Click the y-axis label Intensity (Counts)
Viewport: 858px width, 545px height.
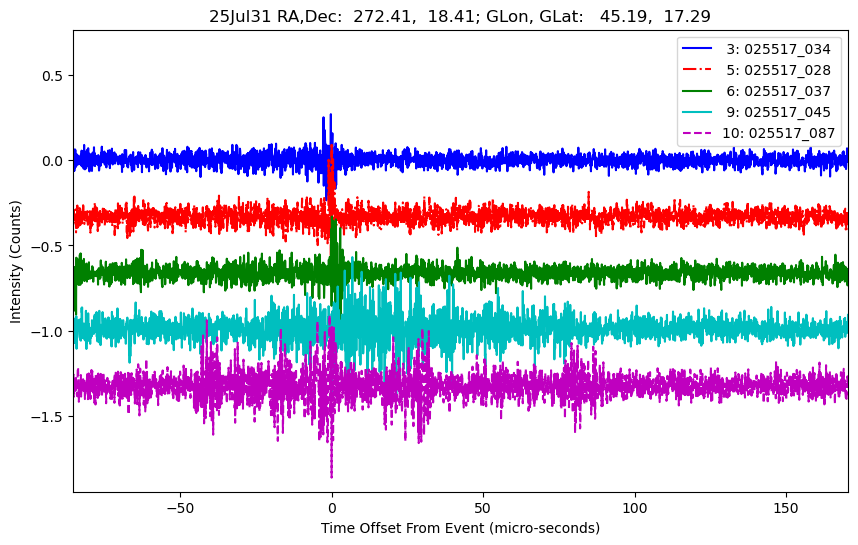pyautogui.click(x=15, y=262)
